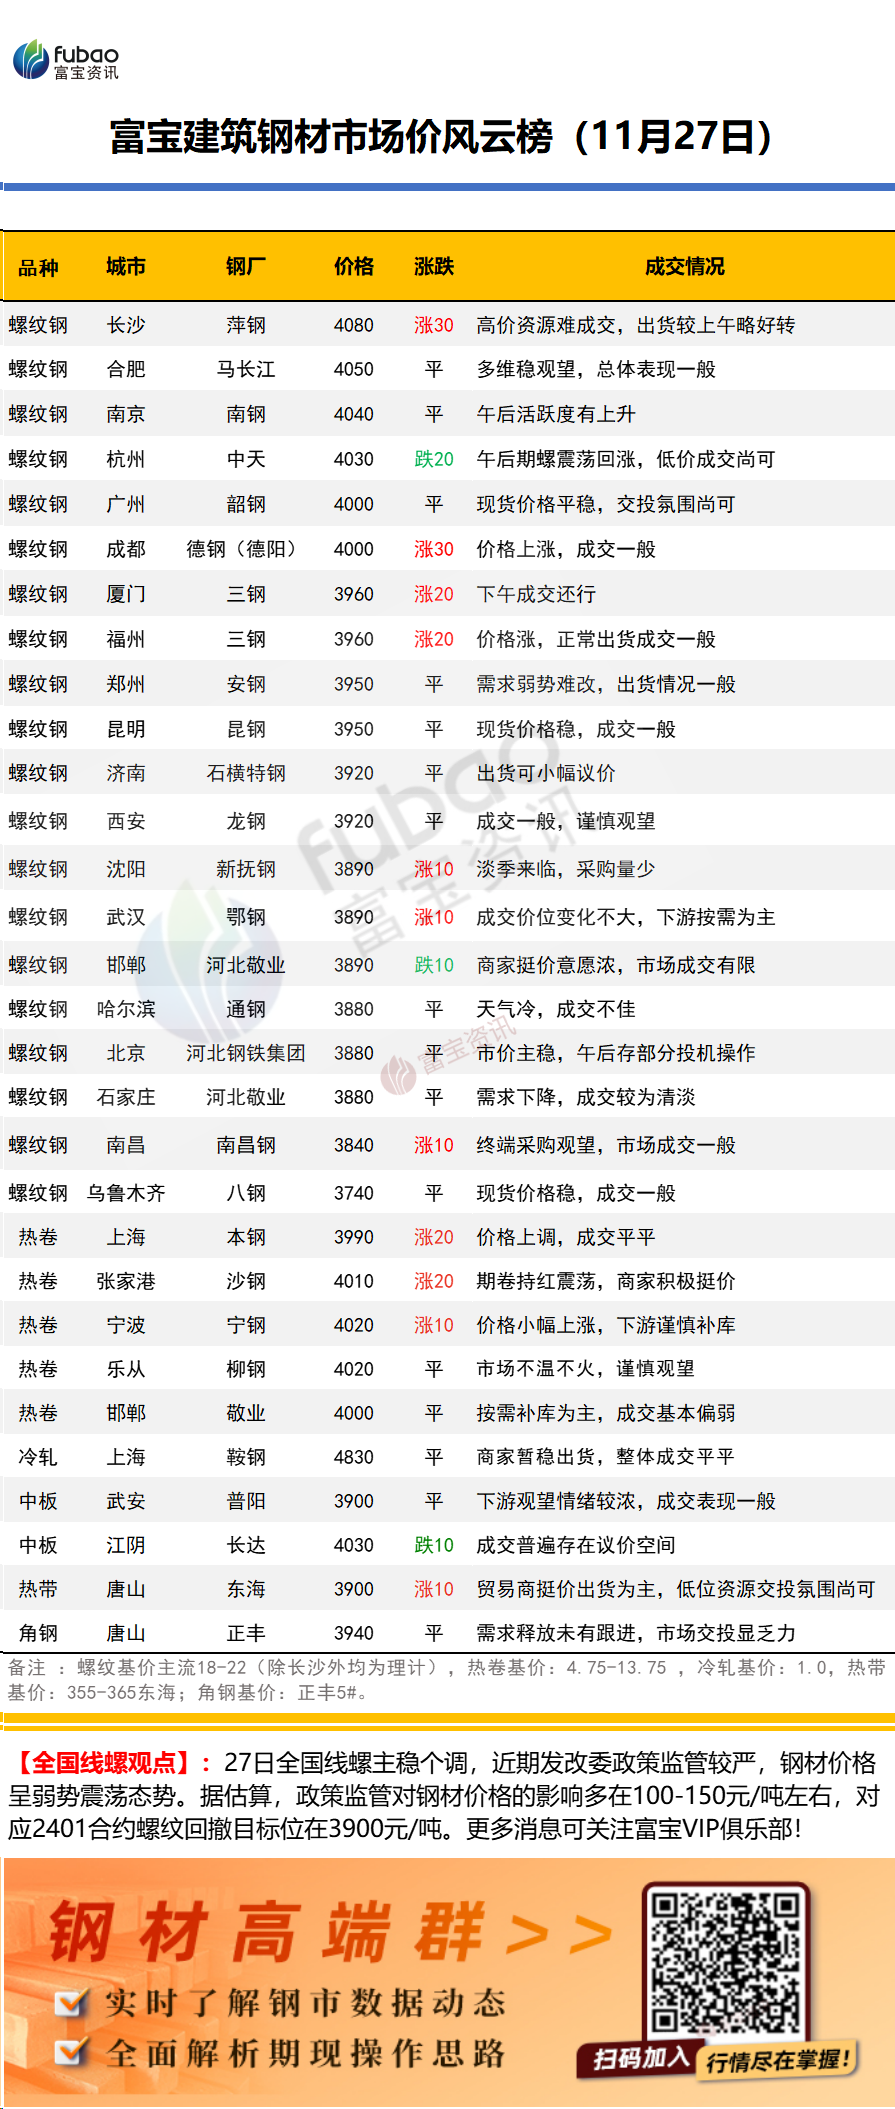Click the 品种 column header
Screen dimensions: 895x2109
pyautogui.click(x=38, y=267)
